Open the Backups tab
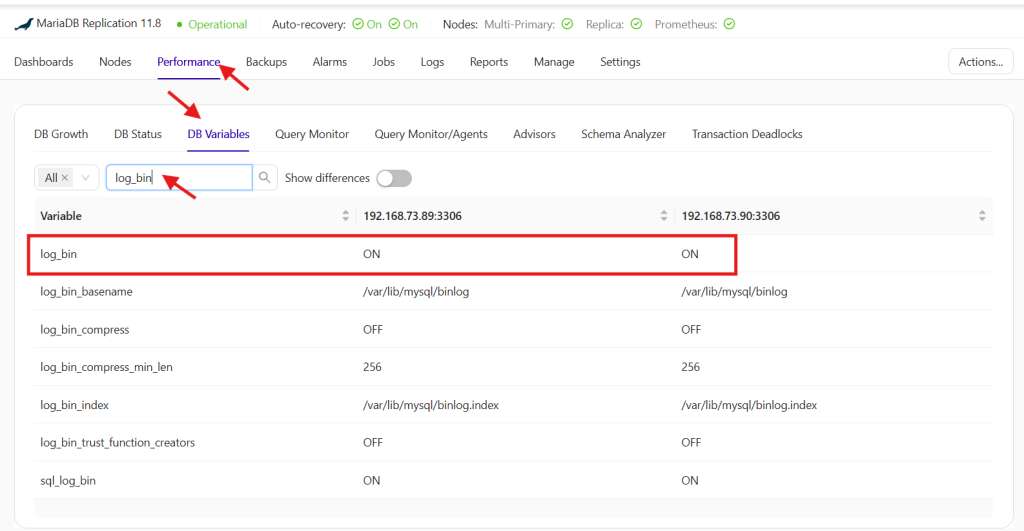Viewport: 1024px width, 531px height. pos(266,62)
